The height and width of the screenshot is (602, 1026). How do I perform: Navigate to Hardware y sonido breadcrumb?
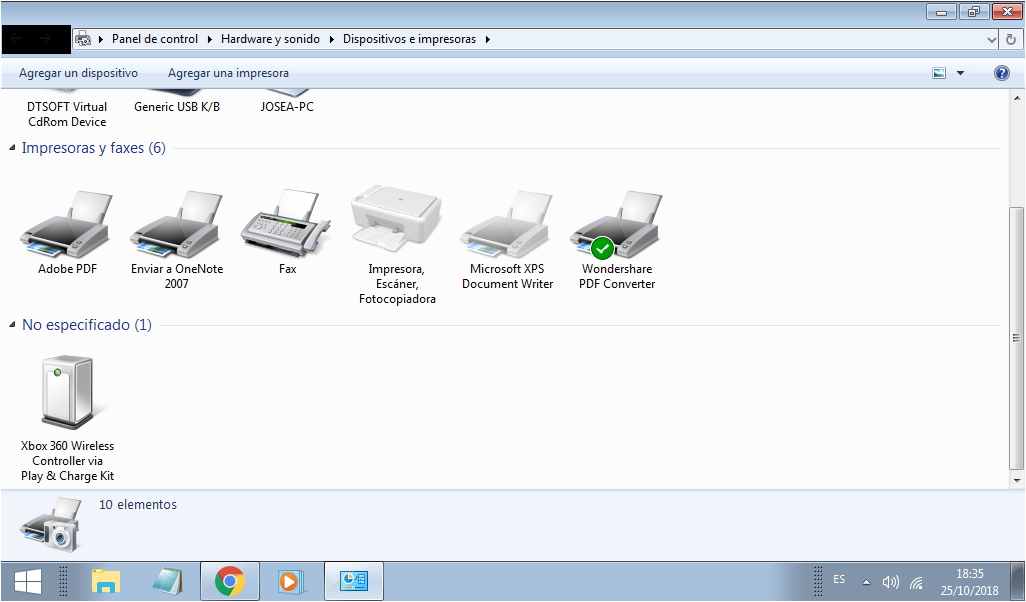click(270, 39)
